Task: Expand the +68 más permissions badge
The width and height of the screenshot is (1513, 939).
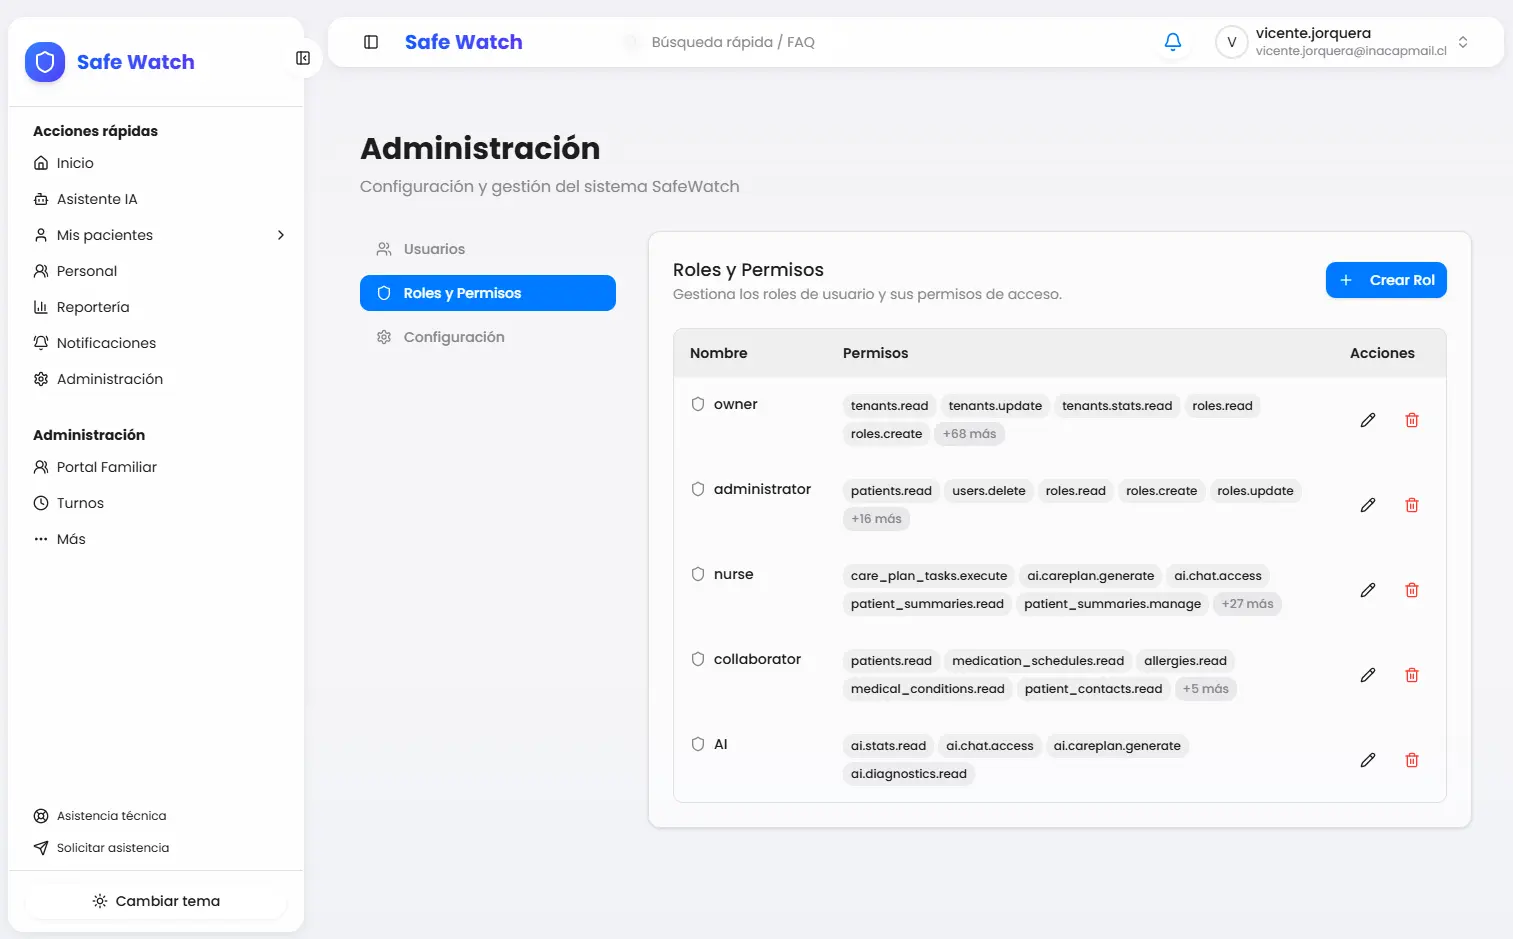Action: click(968, 434)
